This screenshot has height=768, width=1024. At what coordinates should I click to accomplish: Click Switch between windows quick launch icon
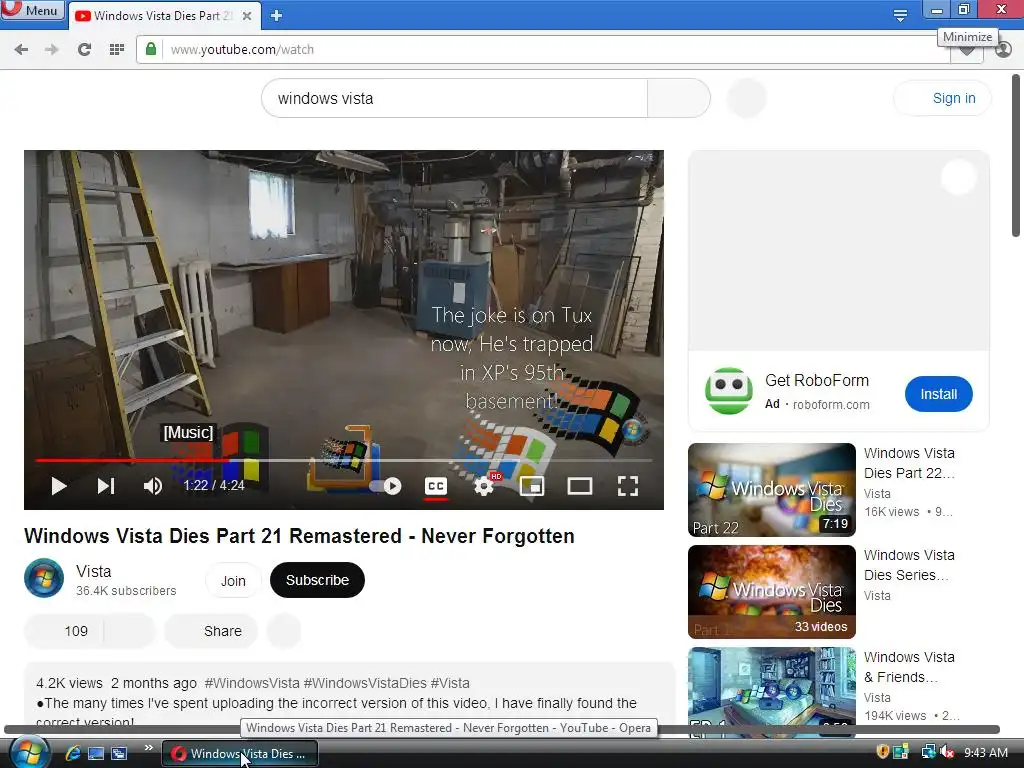coord(119,753)
